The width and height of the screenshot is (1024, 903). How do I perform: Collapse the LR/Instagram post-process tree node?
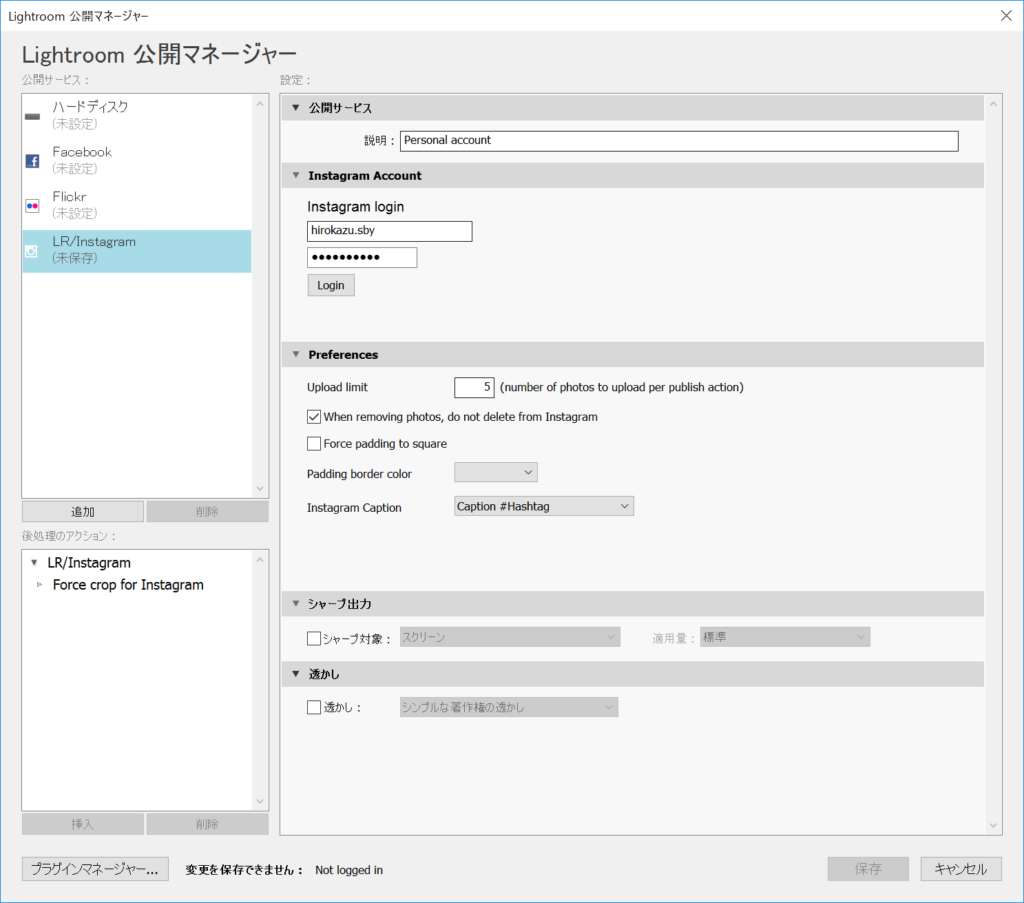point(35,563)
